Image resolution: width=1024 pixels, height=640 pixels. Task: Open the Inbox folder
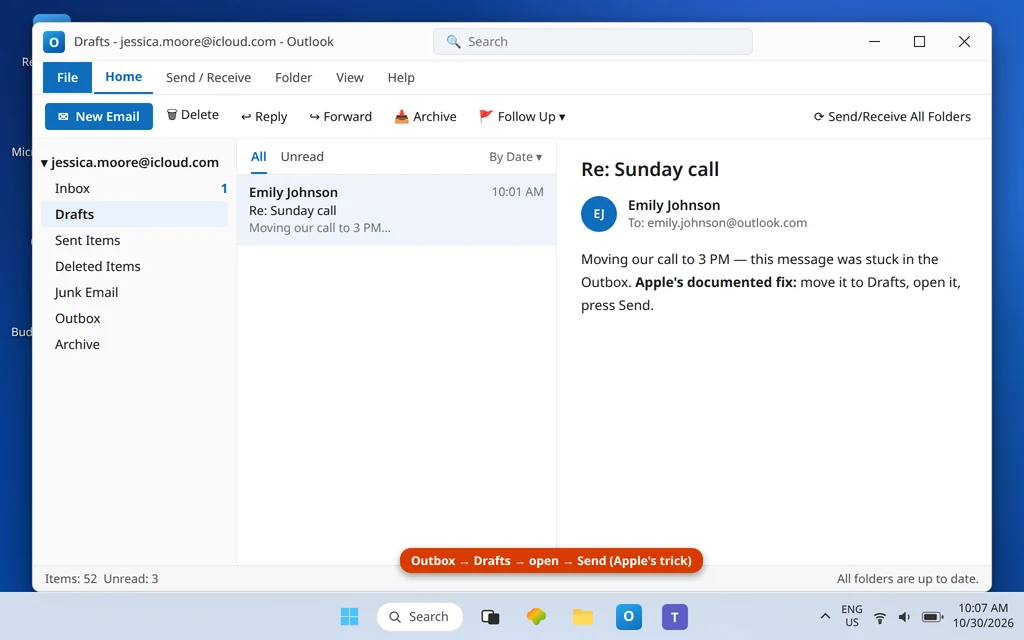coord(135,188)
